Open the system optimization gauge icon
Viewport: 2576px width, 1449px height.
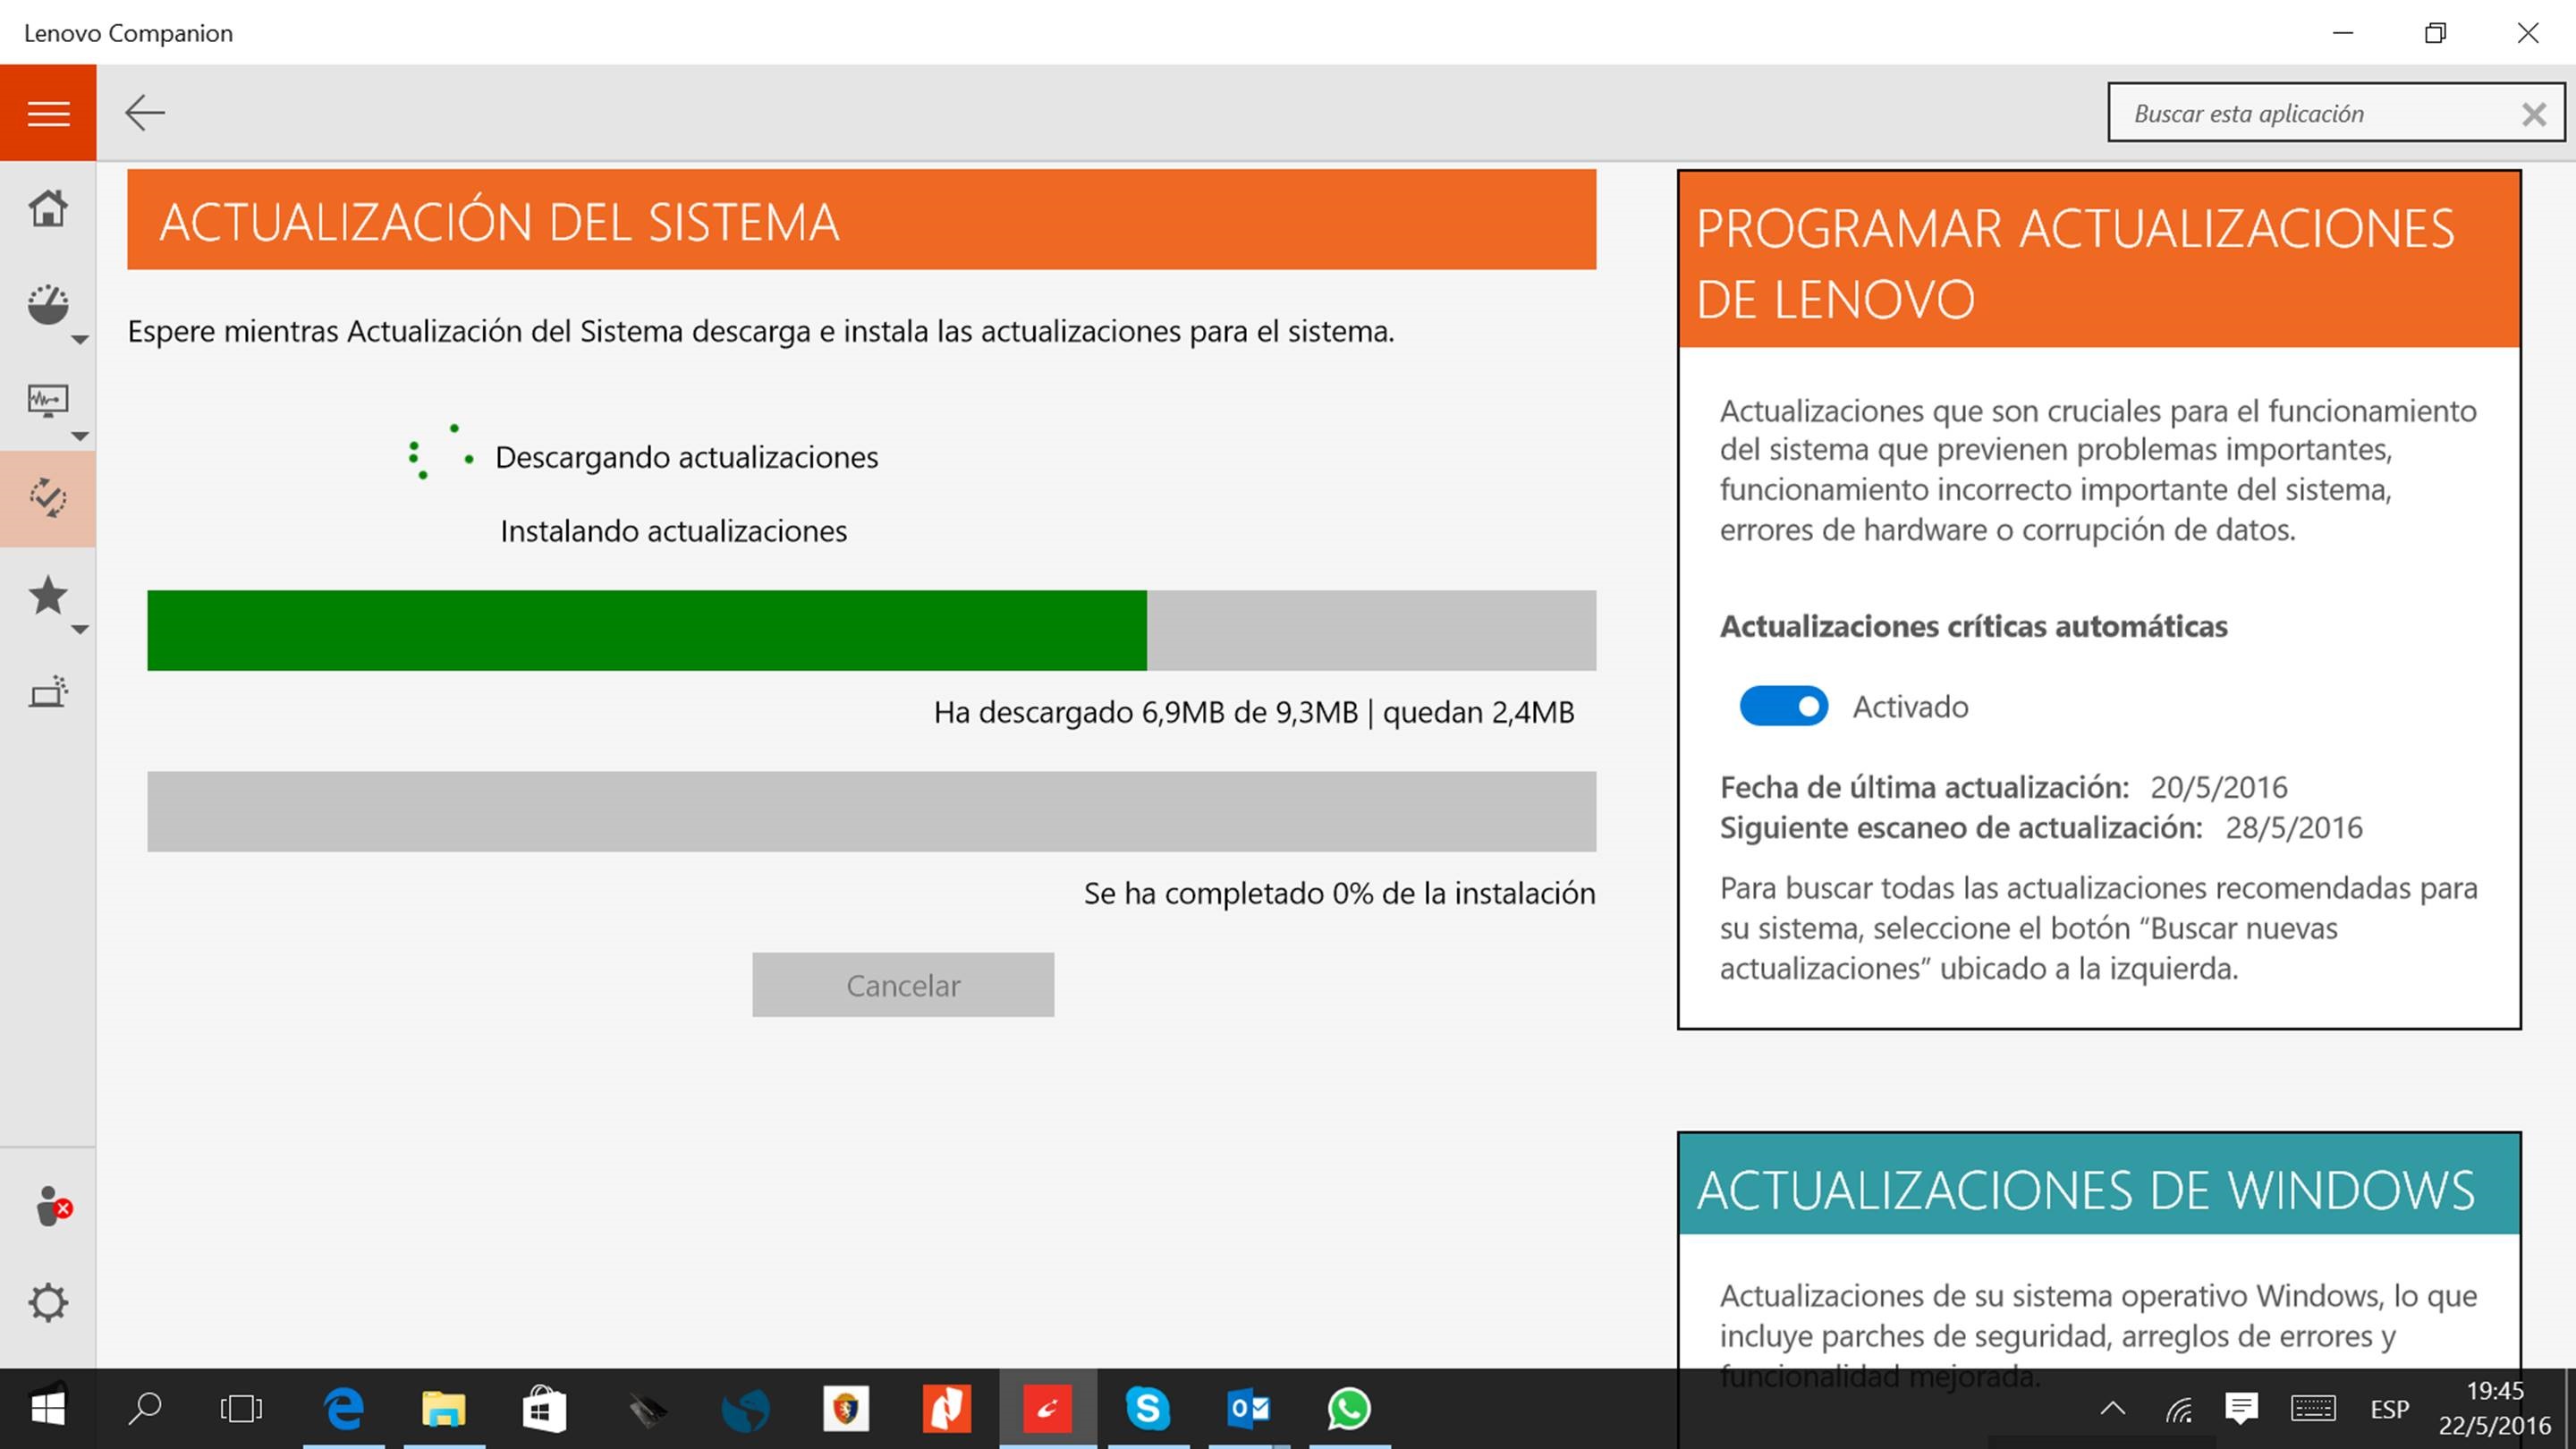point(48,305)
